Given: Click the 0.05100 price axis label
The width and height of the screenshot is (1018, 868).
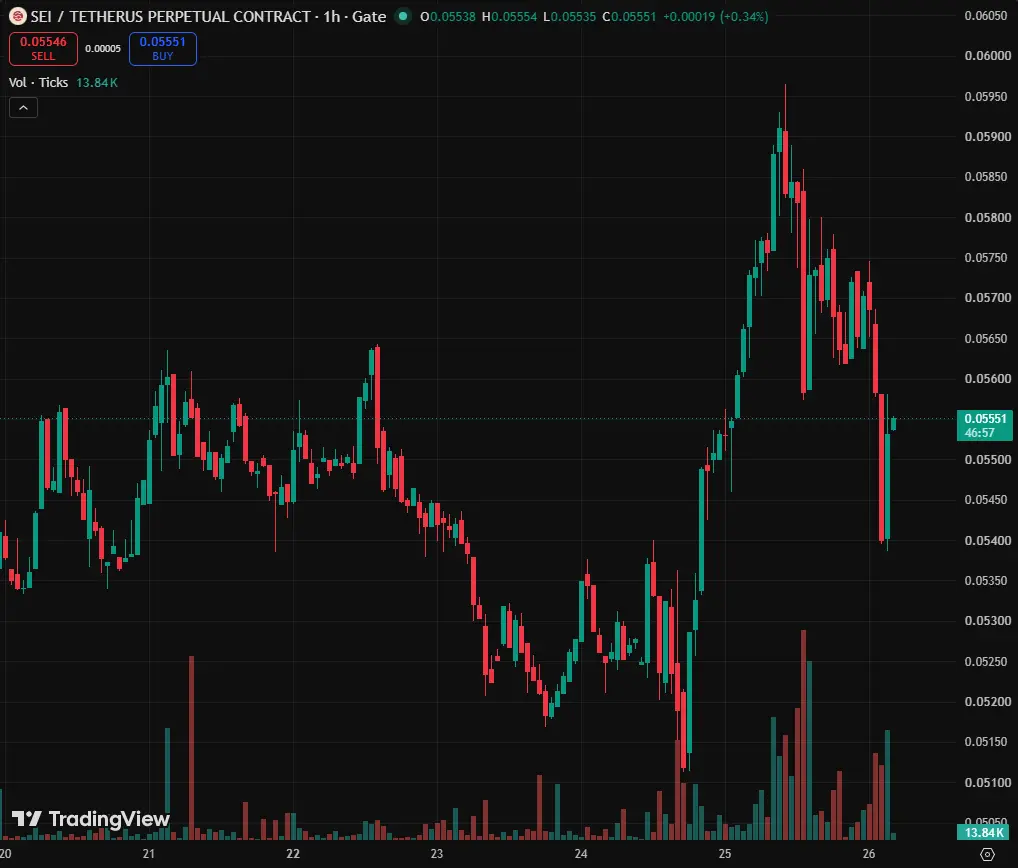Looking at the screenshot, I should pos(987,782).
